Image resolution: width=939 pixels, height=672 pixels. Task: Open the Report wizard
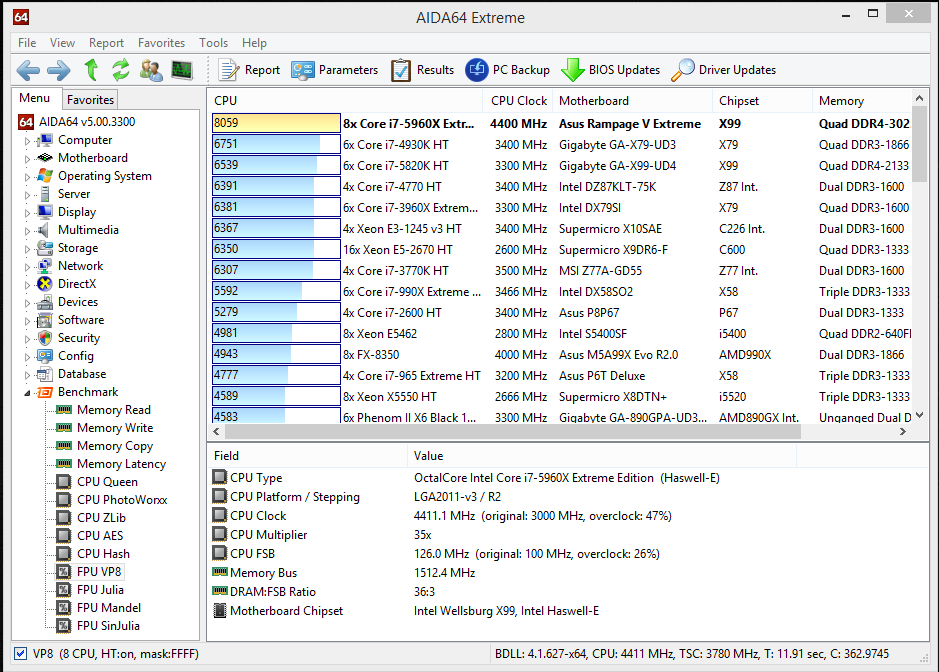pos(249,70)
